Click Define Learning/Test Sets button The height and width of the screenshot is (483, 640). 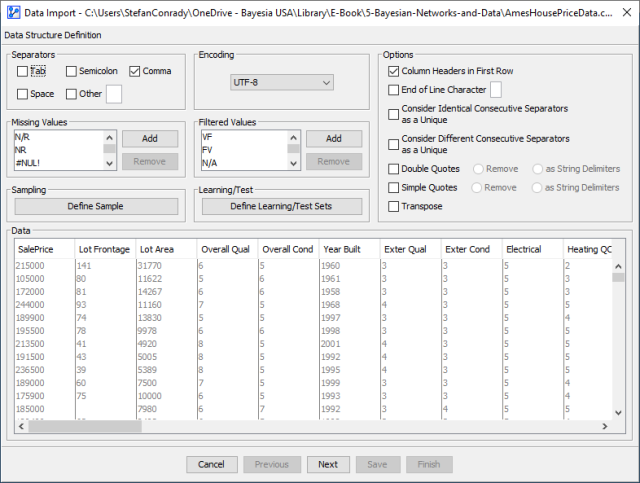[282, 207]
